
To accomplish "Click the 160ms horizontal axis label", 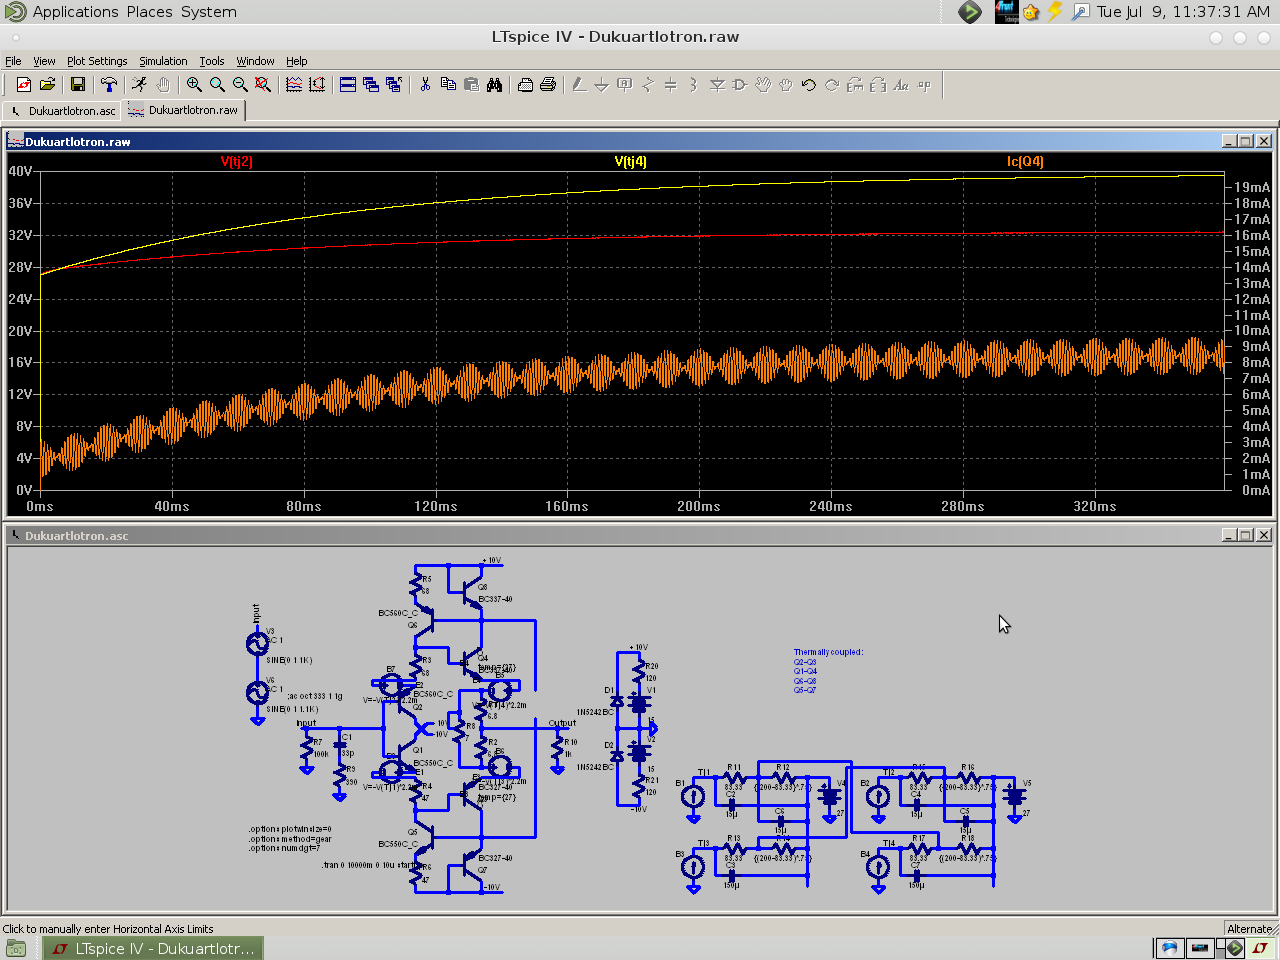I will click(567, 506).
